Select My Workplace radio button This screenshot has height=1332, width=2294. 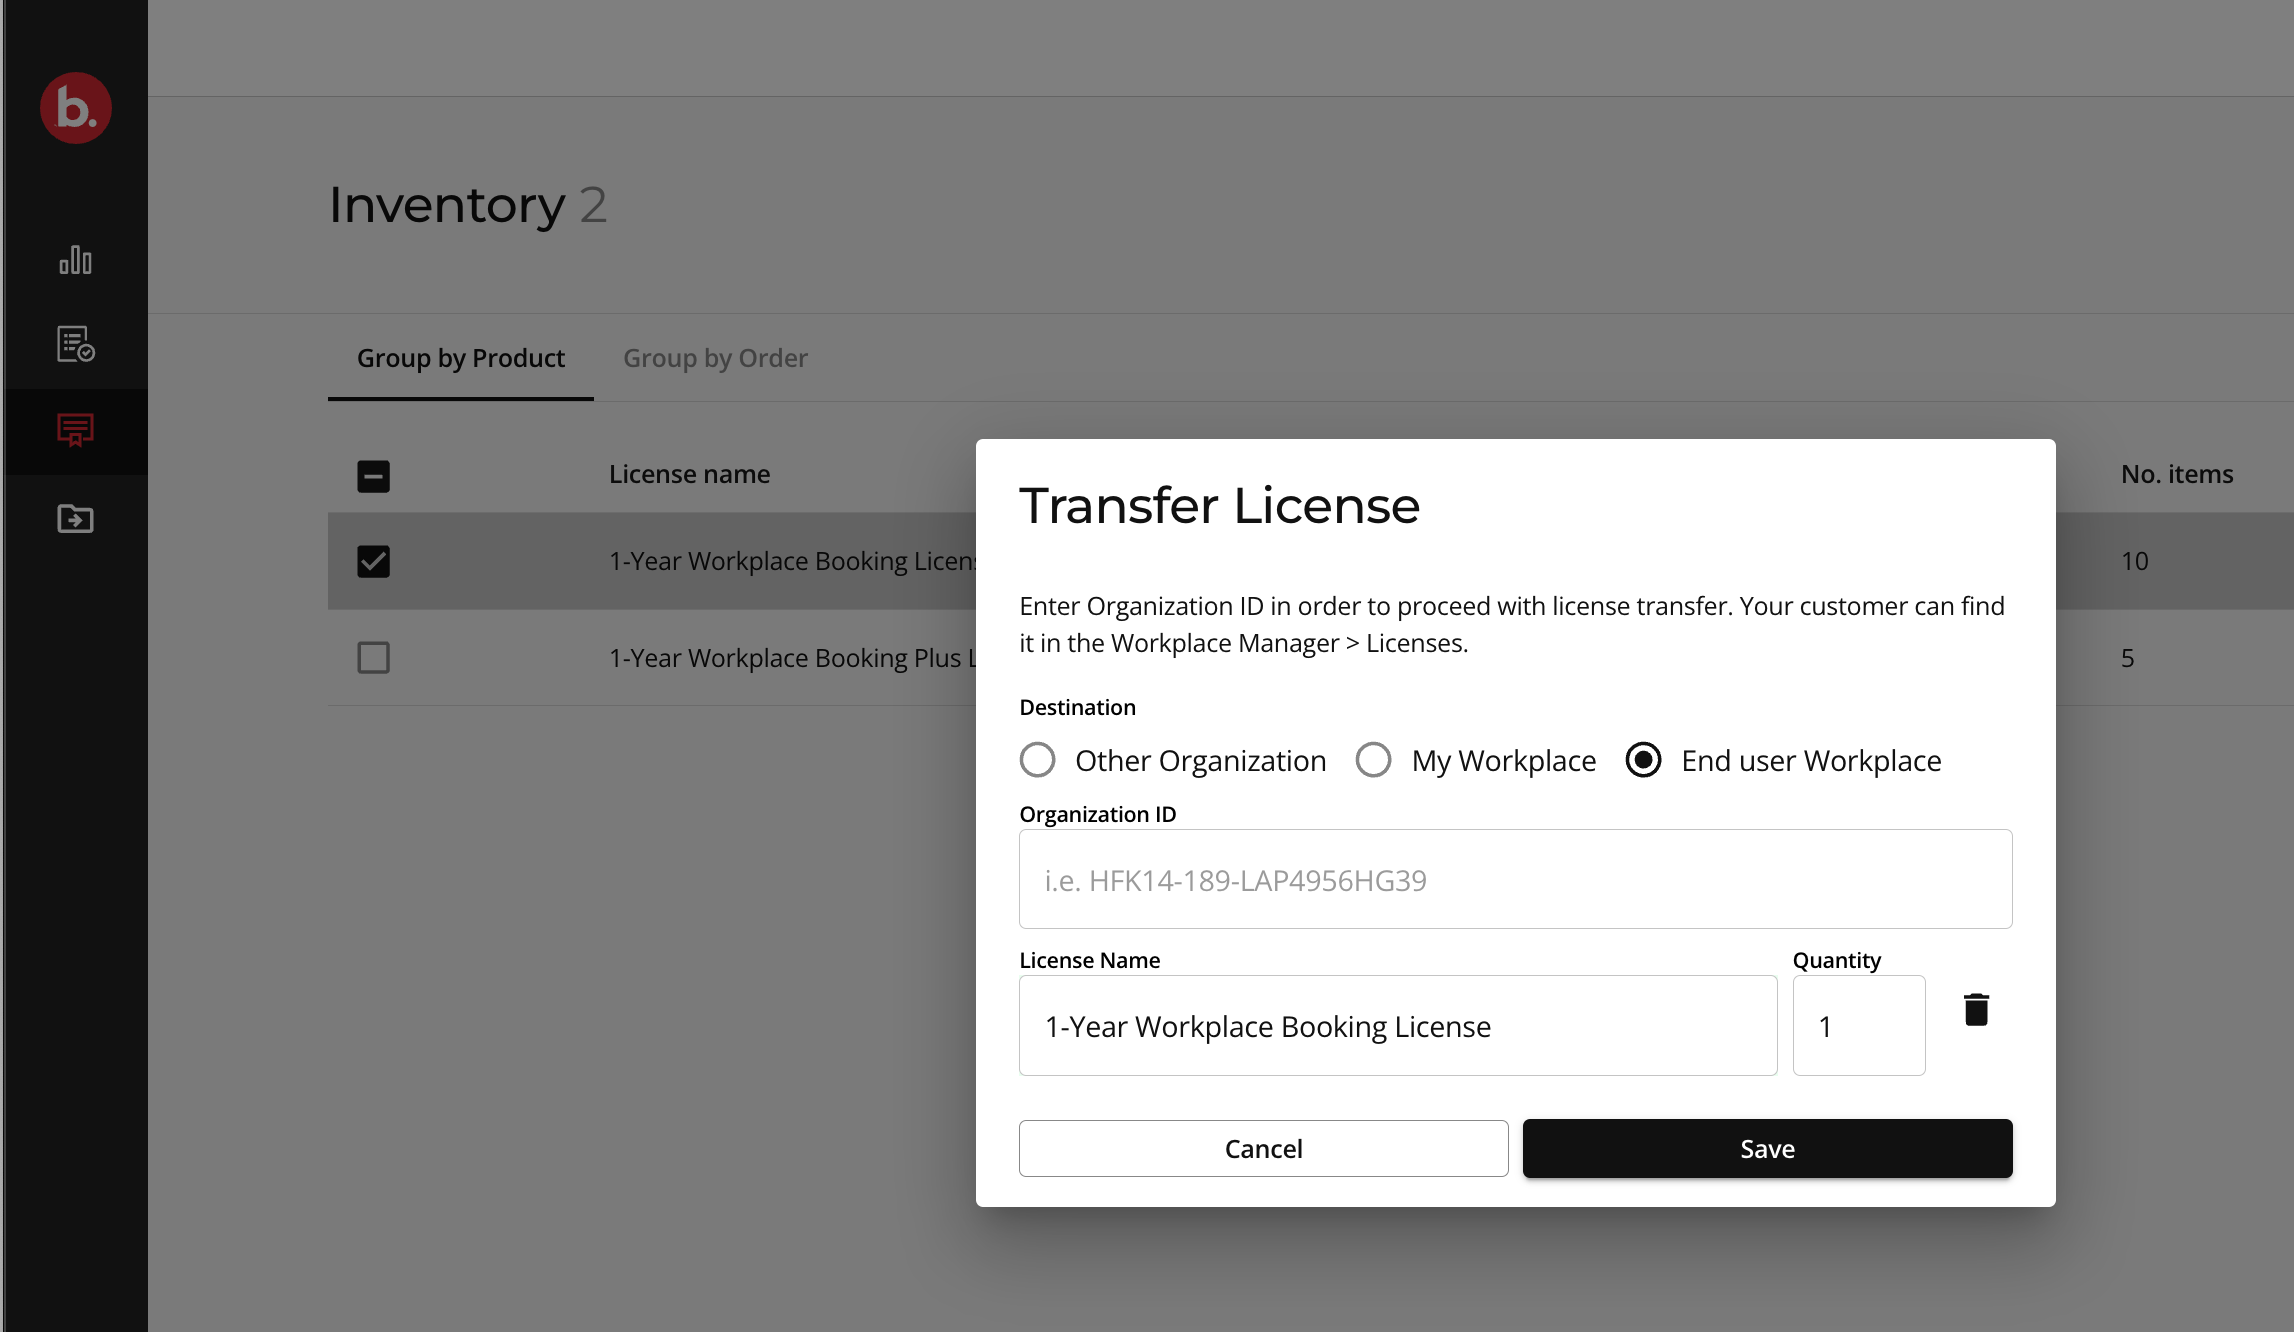(1373, 760)
